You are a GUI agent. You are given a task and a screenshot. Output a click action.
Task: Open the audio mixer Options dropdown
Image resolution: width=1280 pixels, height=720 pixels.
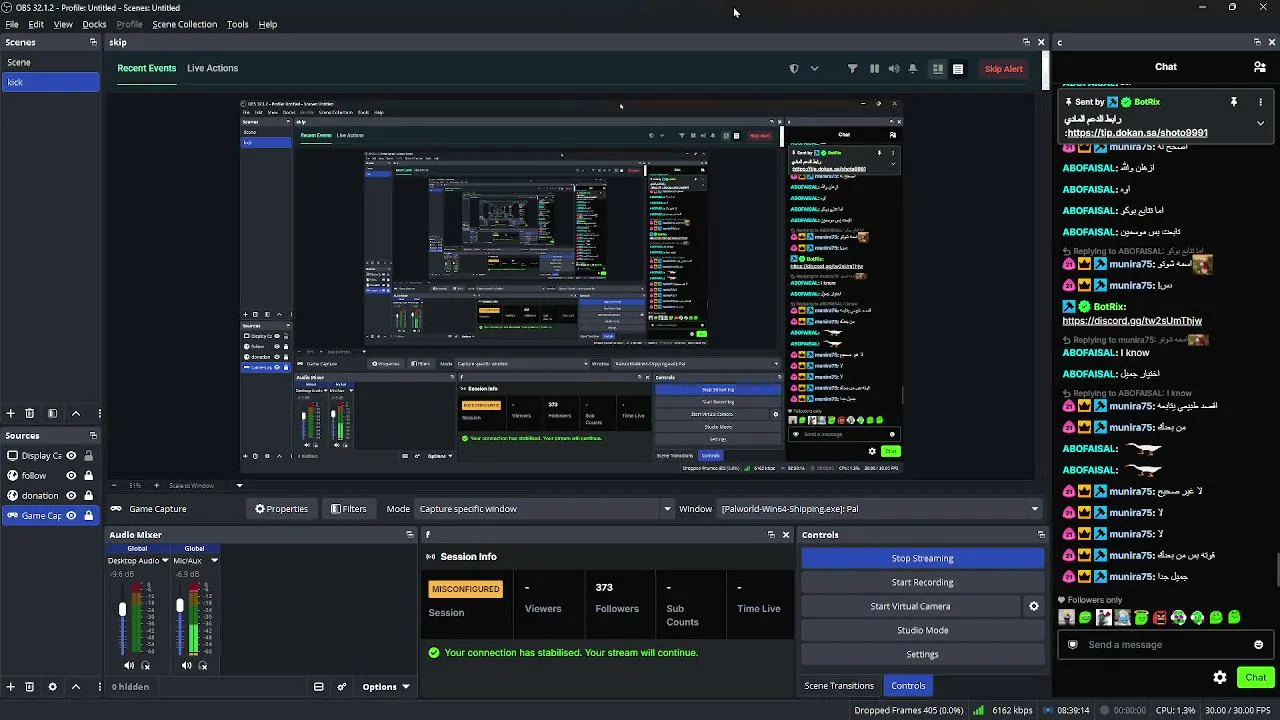pyautogui.click(x=385, y=687)
